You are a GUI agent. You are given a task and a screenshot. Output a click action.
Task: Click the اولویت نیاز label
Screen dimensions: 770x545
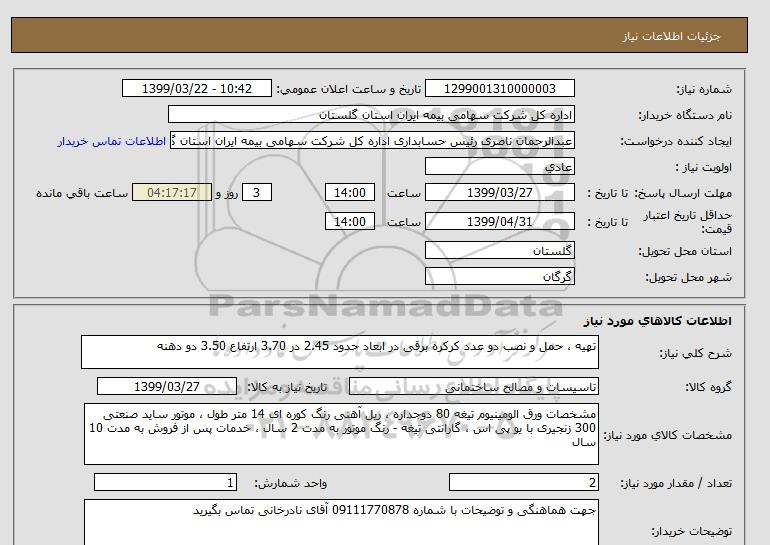[704, 167]
